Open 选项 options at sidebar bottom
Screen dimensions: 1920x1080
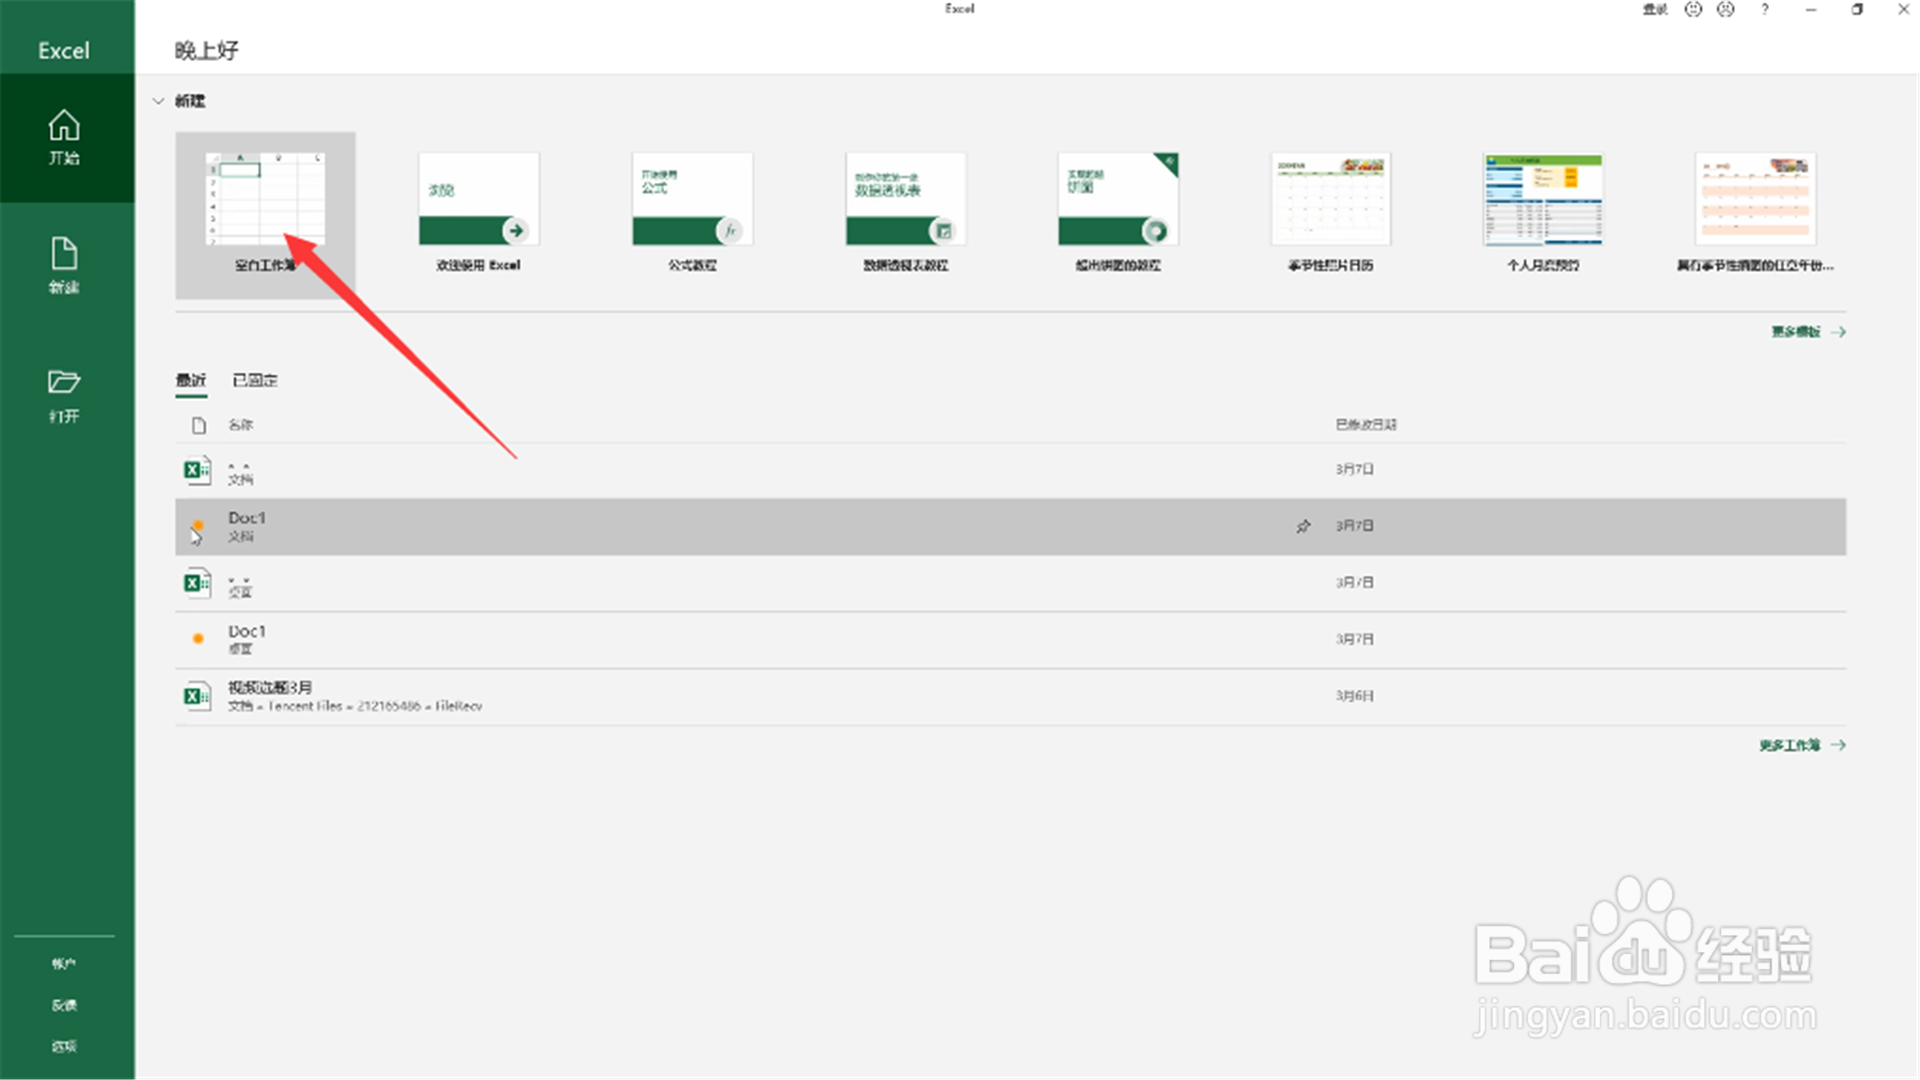(64, 1046)
